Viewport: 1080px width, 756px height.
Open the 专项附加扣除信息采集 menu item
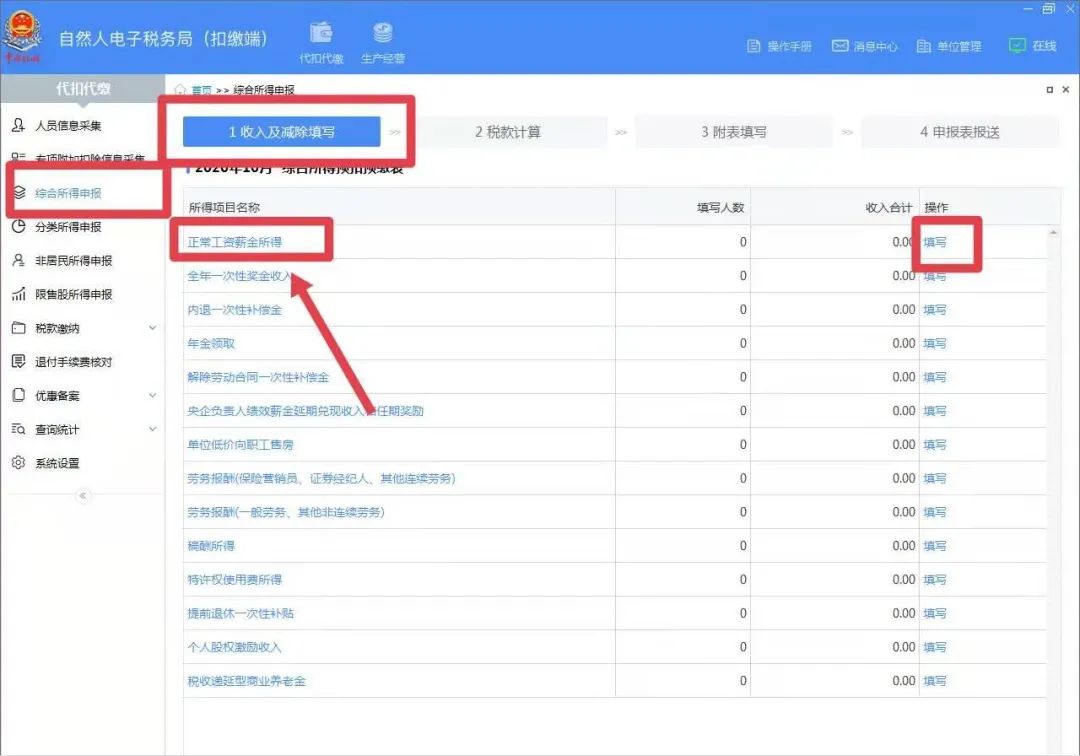tap(90, 159)
